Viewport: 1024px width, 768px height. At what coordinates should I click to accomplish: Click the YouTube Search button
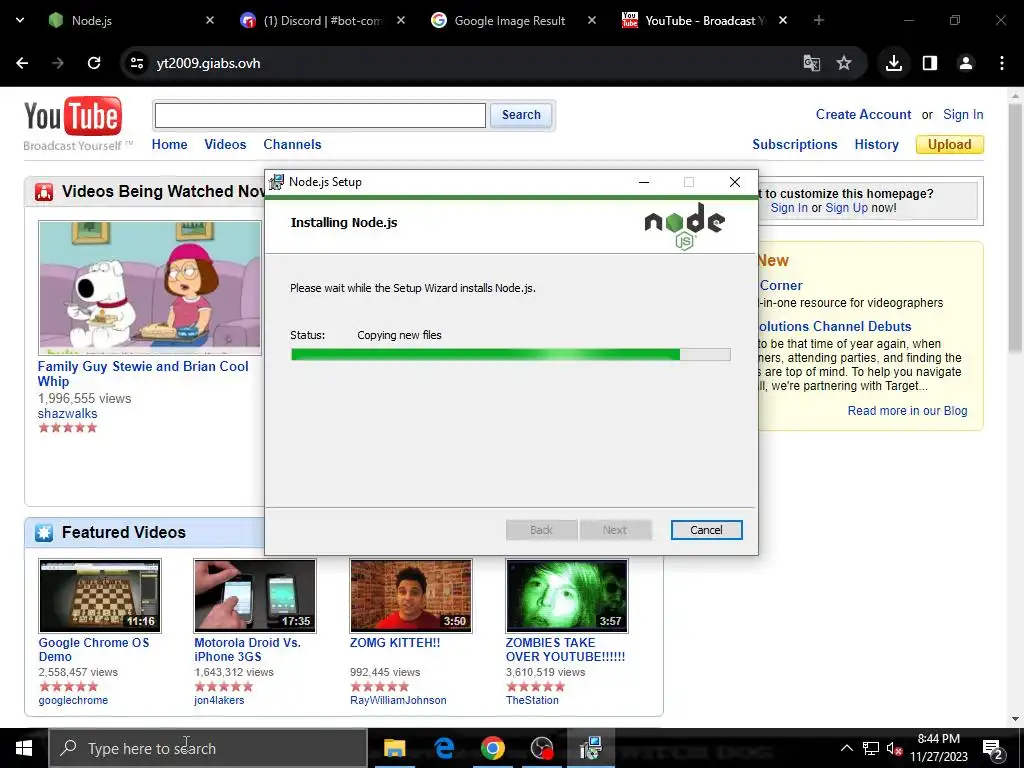(521, 115)
